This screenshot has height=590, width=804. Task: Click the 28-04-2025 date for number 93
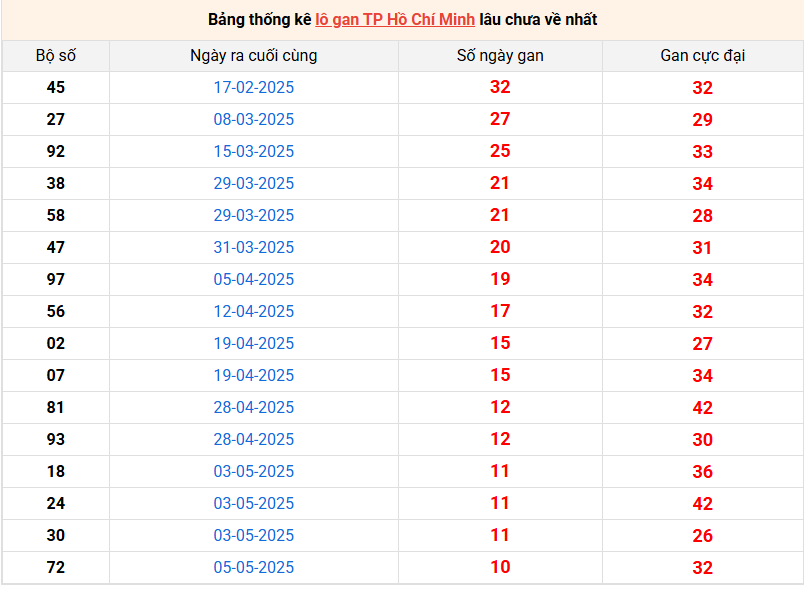pos(254,439)
